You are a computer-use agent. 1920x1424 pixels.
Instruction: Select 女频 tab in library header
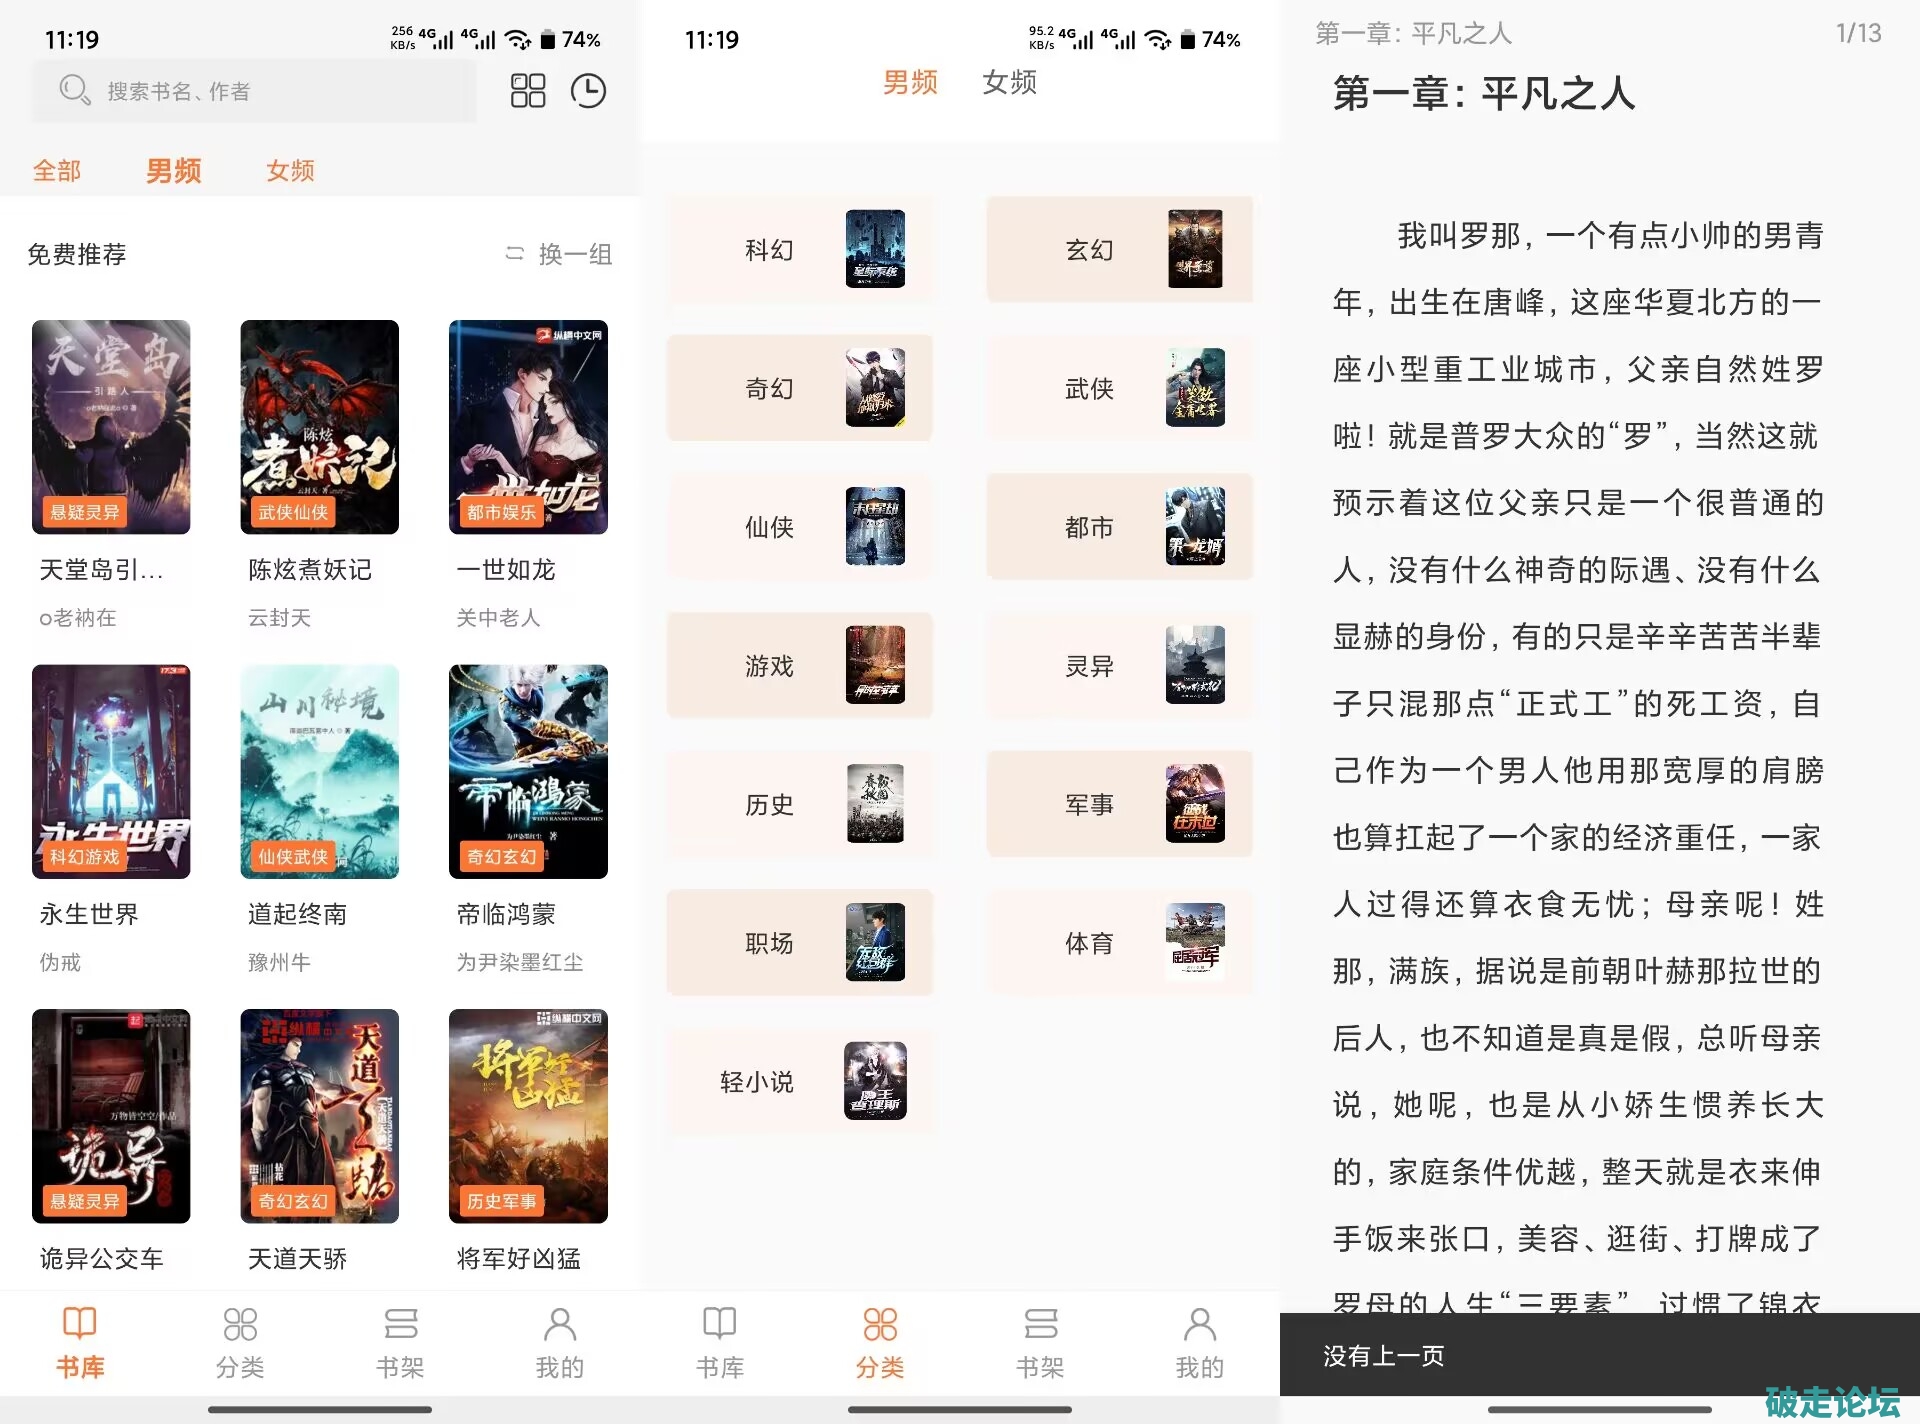[x=290, y=170]
